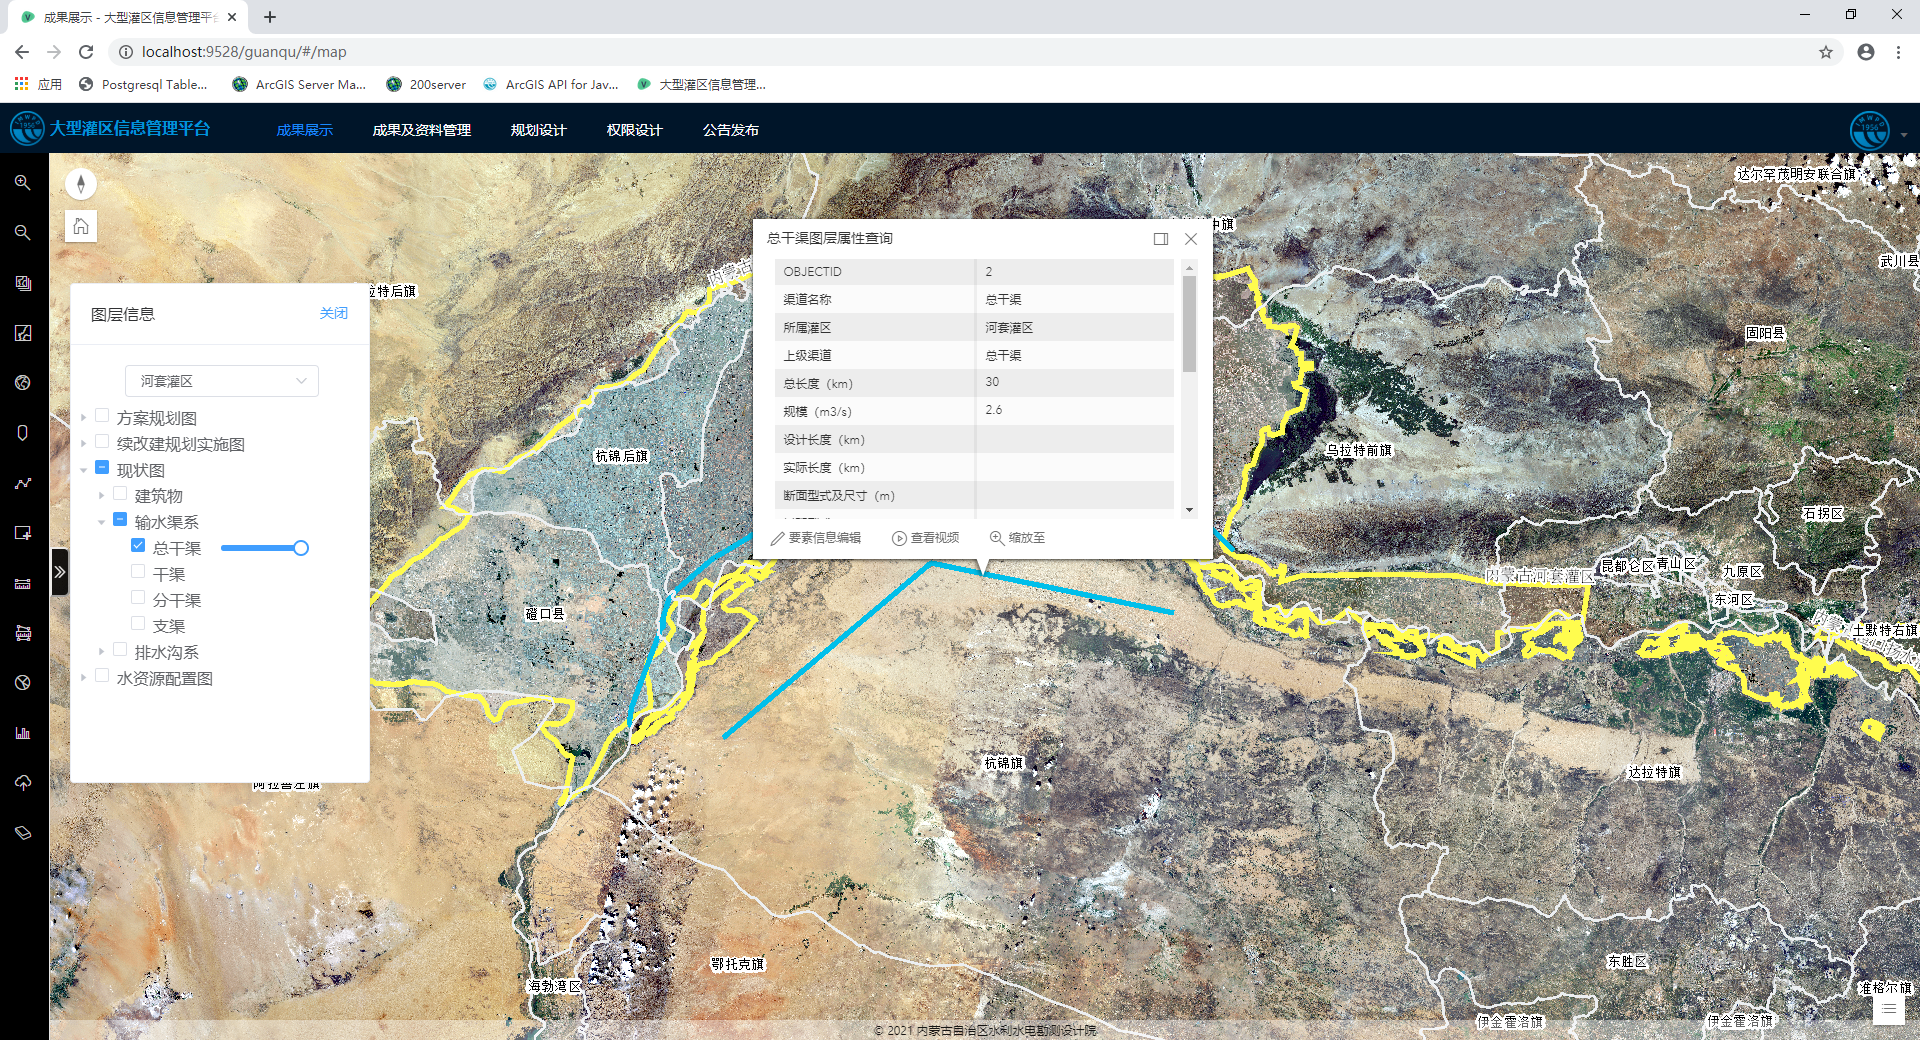The width and height of the screenshot is (1920, 1040).
Task: Check the 排水沟系 layer checkbox
Action: pyautogui.click(x=120, y=649)
